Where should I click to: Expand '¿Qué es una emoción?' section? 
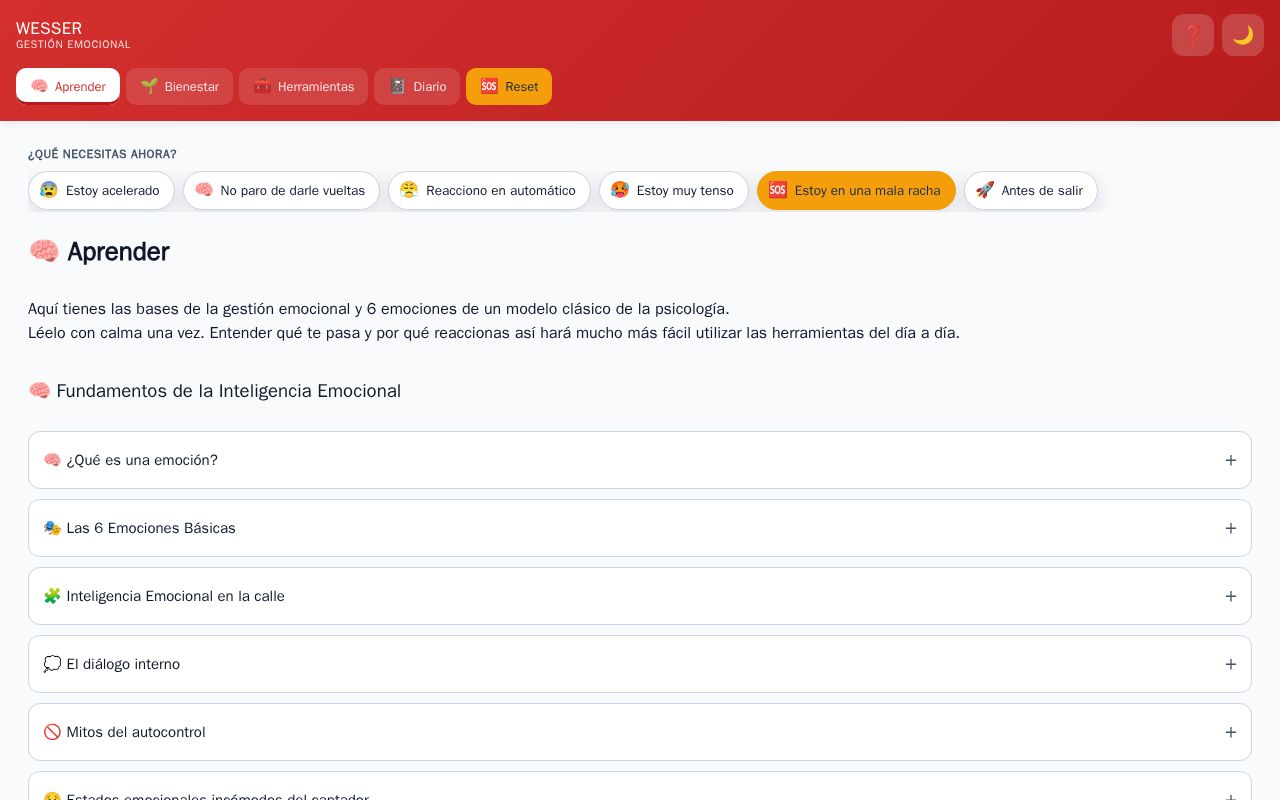(x=640, y=460)
